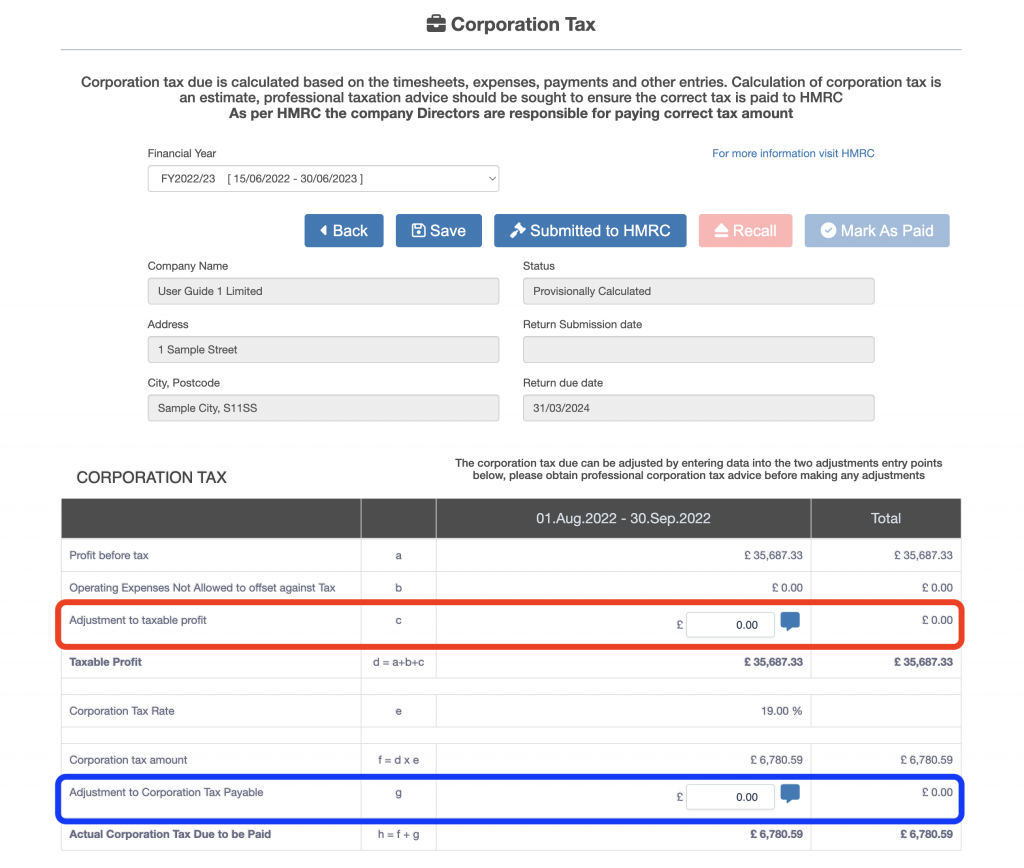
Task: Click the 01.Aug.2022 - 30.Sep.2022 column header
Action: pyautogui.click(x=623, y=518)
